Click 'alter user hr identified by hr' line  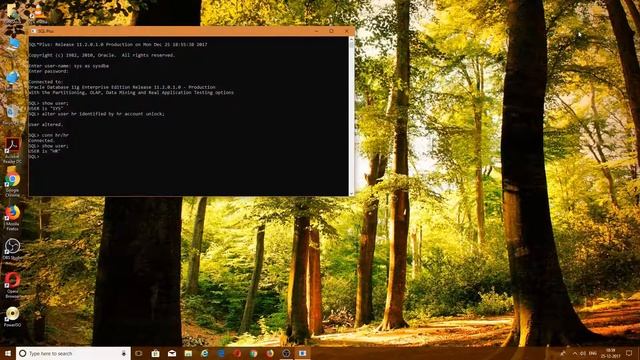(97, 114)
